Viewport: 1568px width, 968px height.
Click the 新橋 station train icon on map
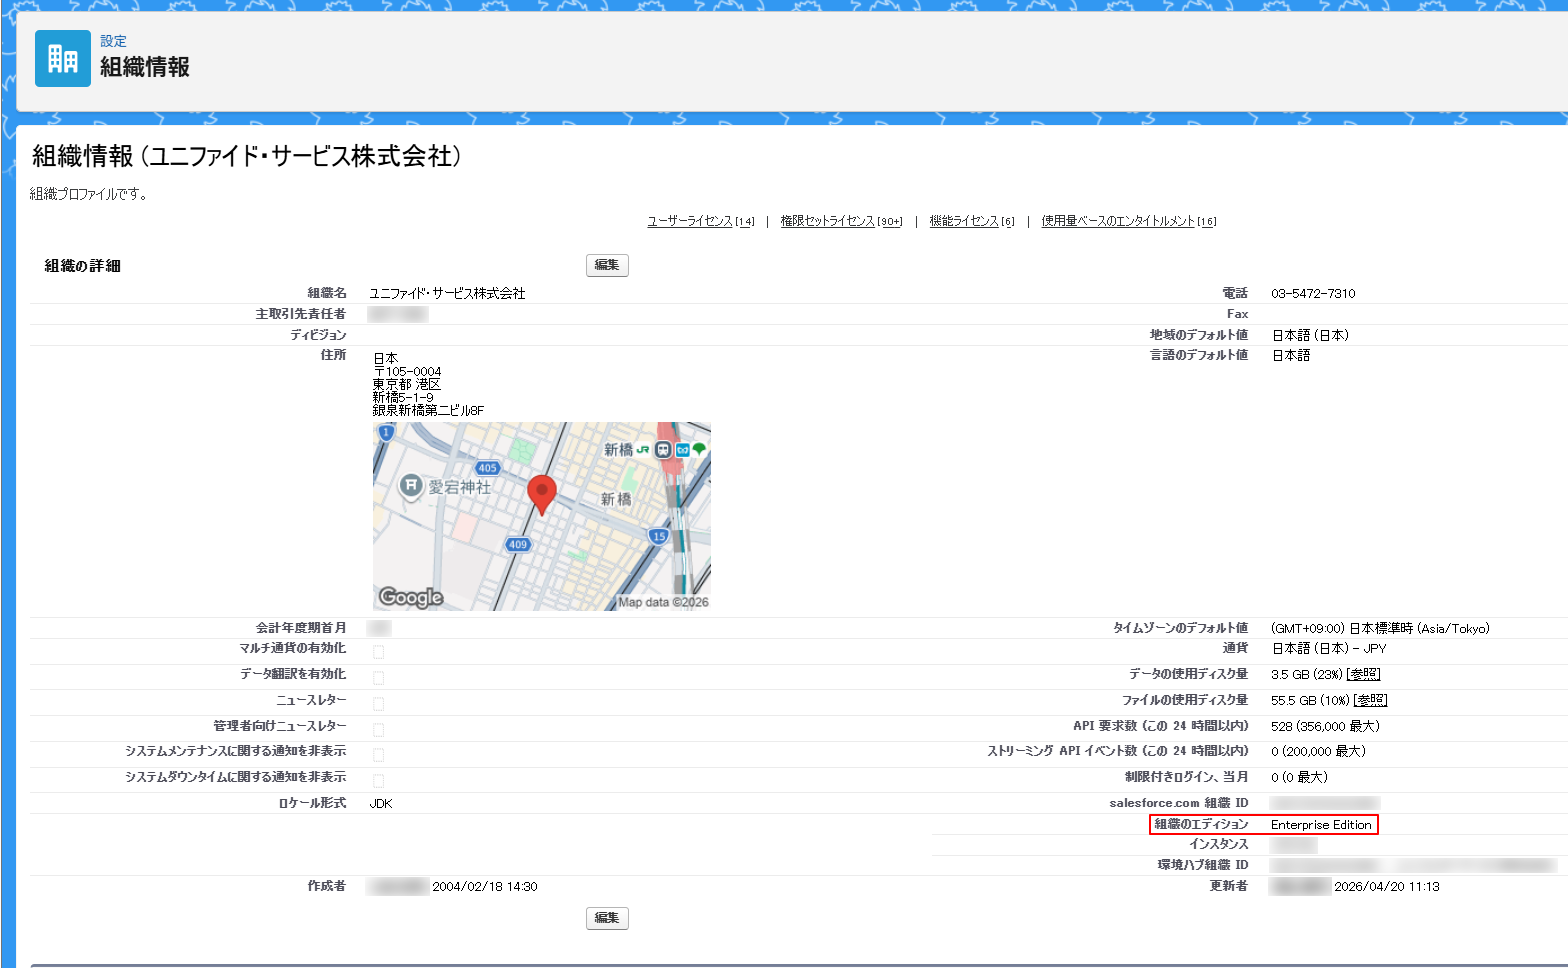pyautogui.click(x=663, y=450)
